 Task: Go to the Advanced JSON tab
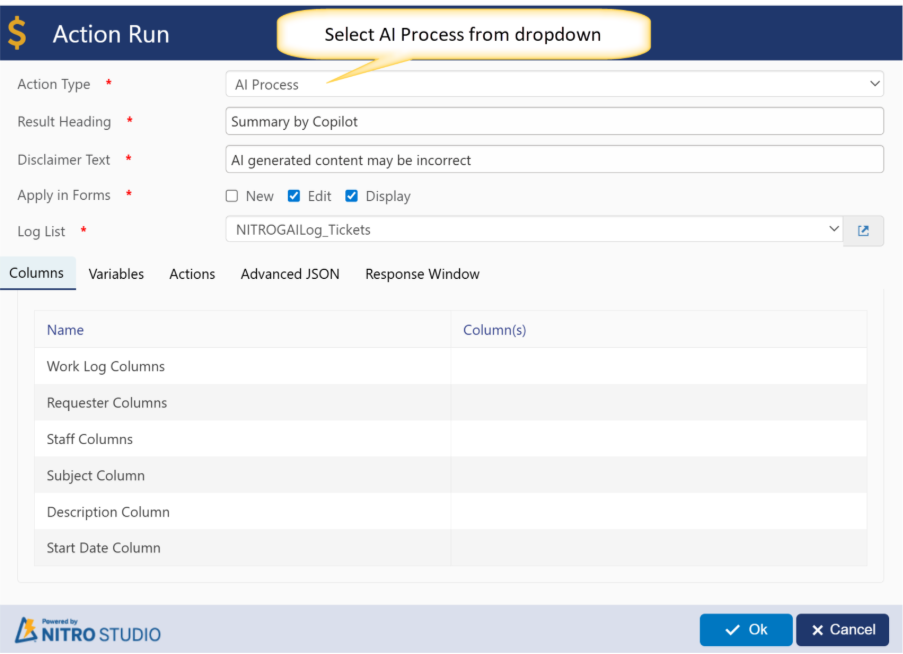[x=290, y=274]
